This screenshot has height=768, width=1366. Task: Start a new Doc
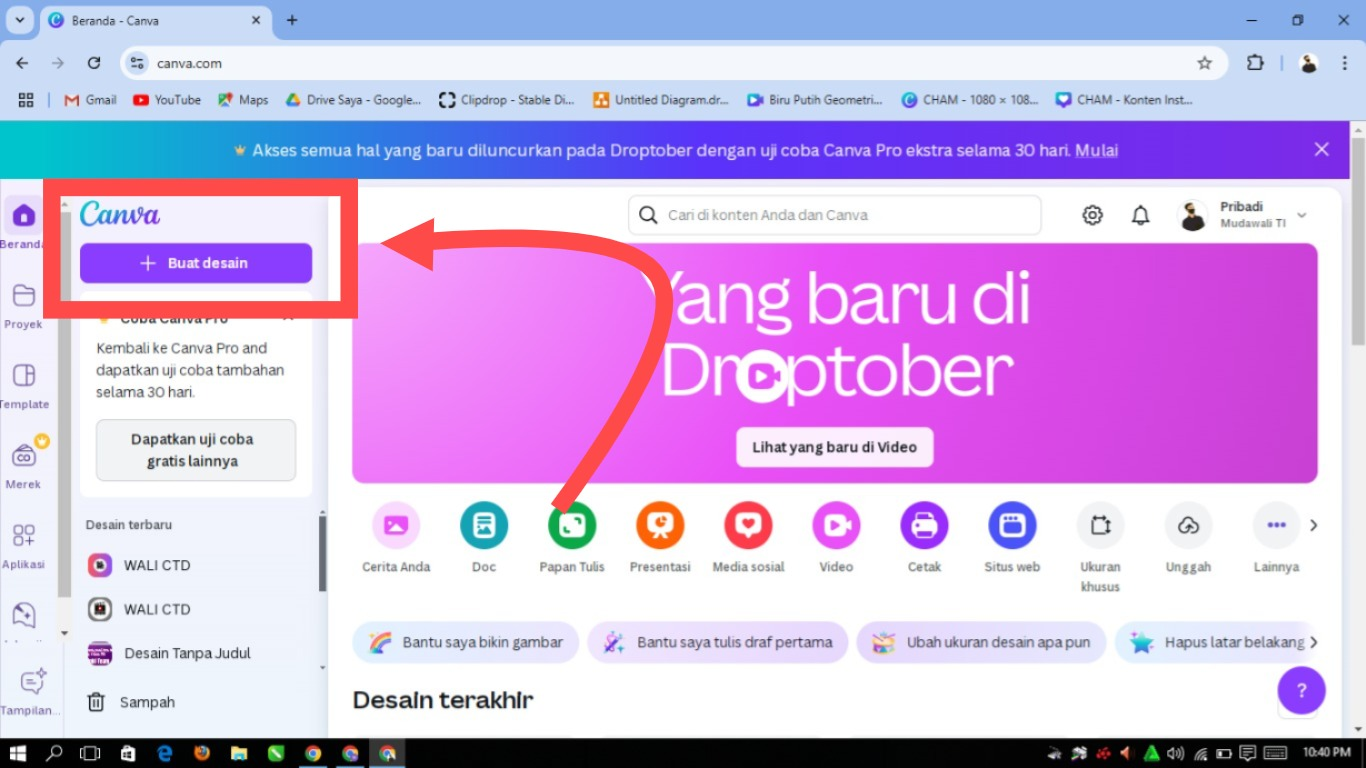point(484,538)
